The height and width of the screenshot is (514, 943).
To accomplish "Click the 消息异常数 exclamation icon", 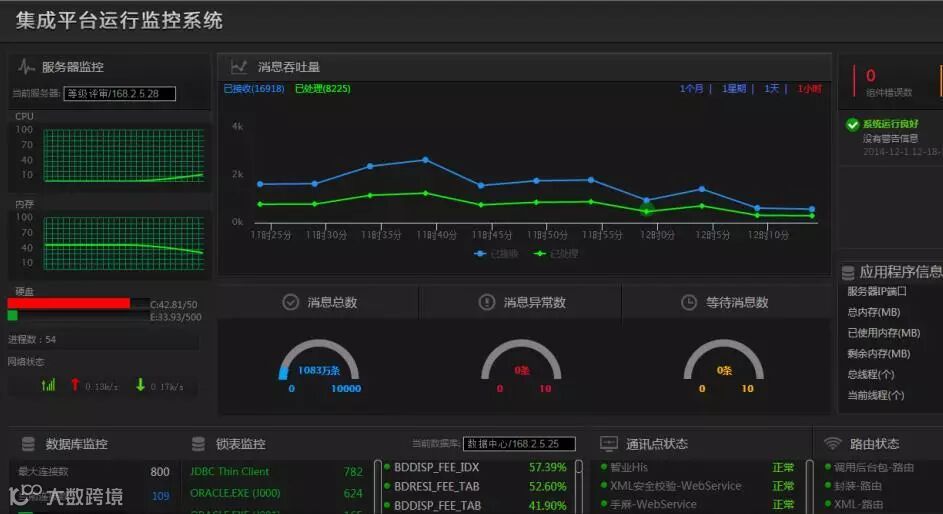I will pyautogui.click(x=487, y=302).
